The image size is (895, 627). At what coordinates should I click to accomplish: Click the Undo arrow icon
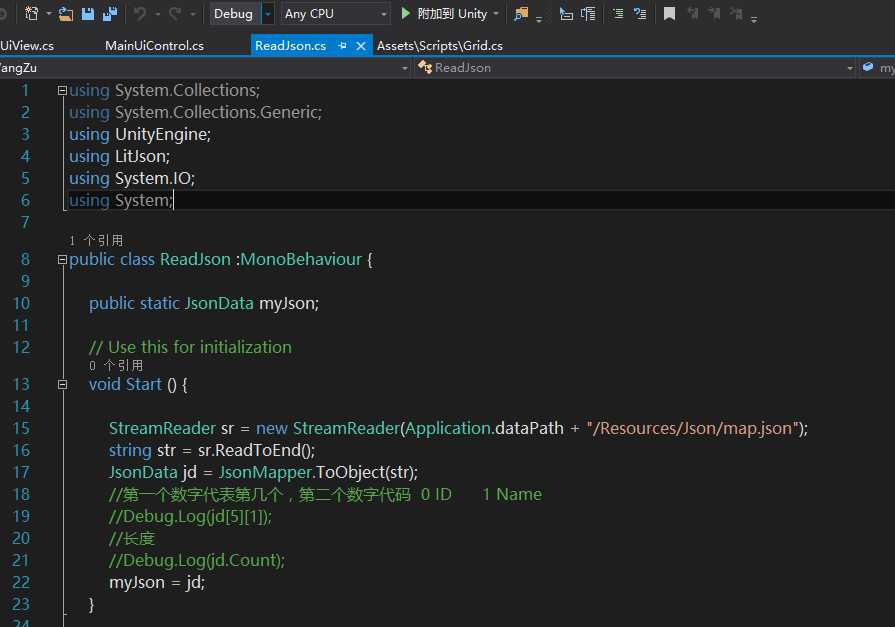click(x=140, y=13)
